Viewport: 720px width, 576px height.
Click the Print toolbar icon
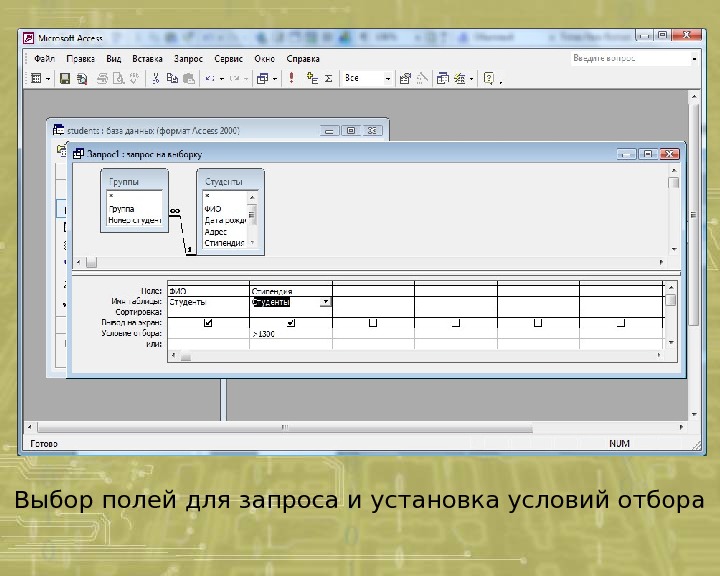tap(102, 79)
